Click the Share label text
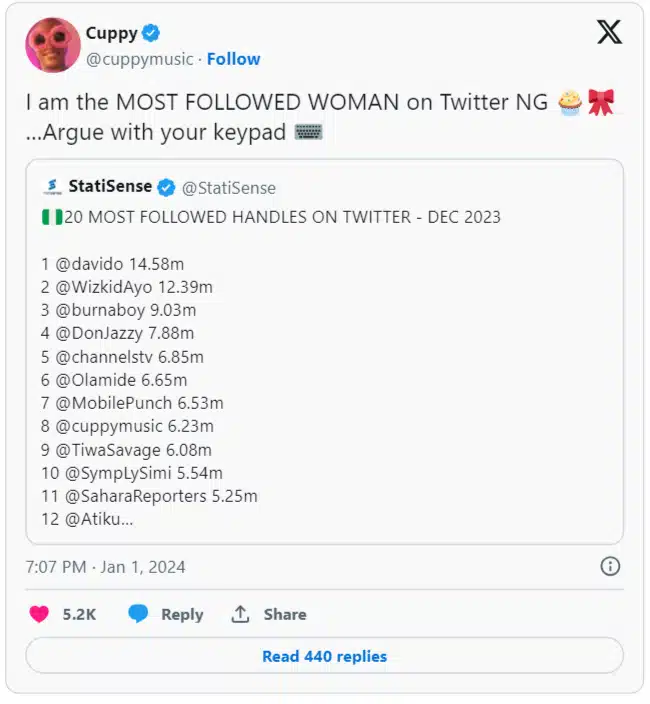 pyautogui.click(x=285, y=614)
